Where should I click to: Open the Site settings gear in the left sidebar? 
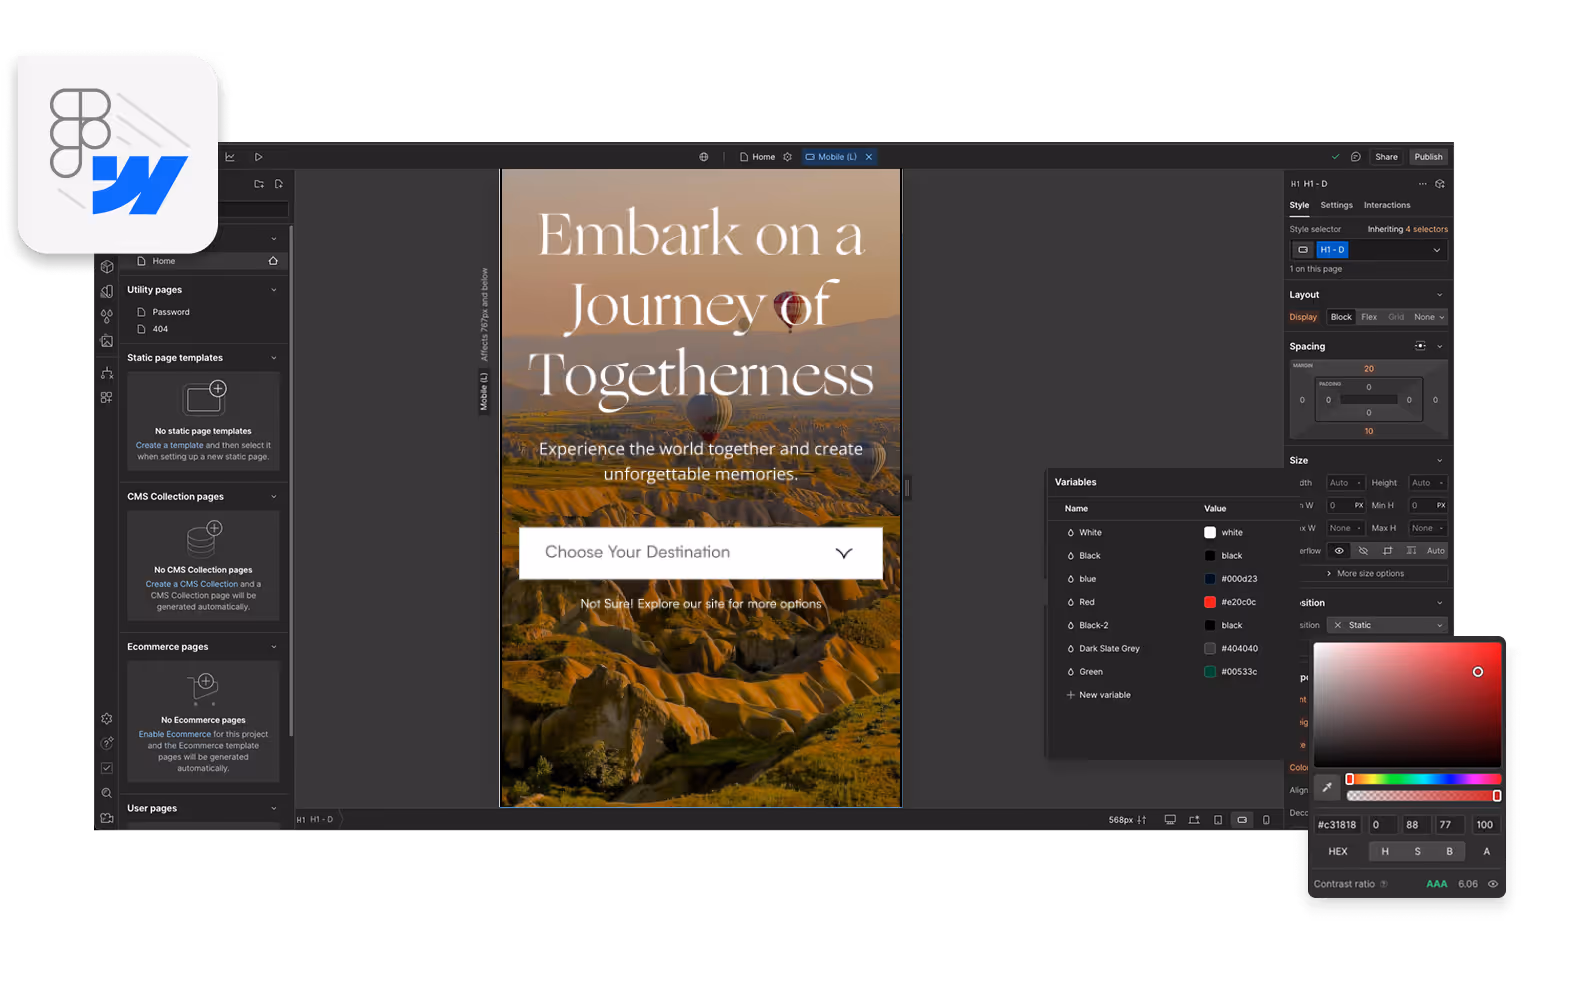coord(107,719)
